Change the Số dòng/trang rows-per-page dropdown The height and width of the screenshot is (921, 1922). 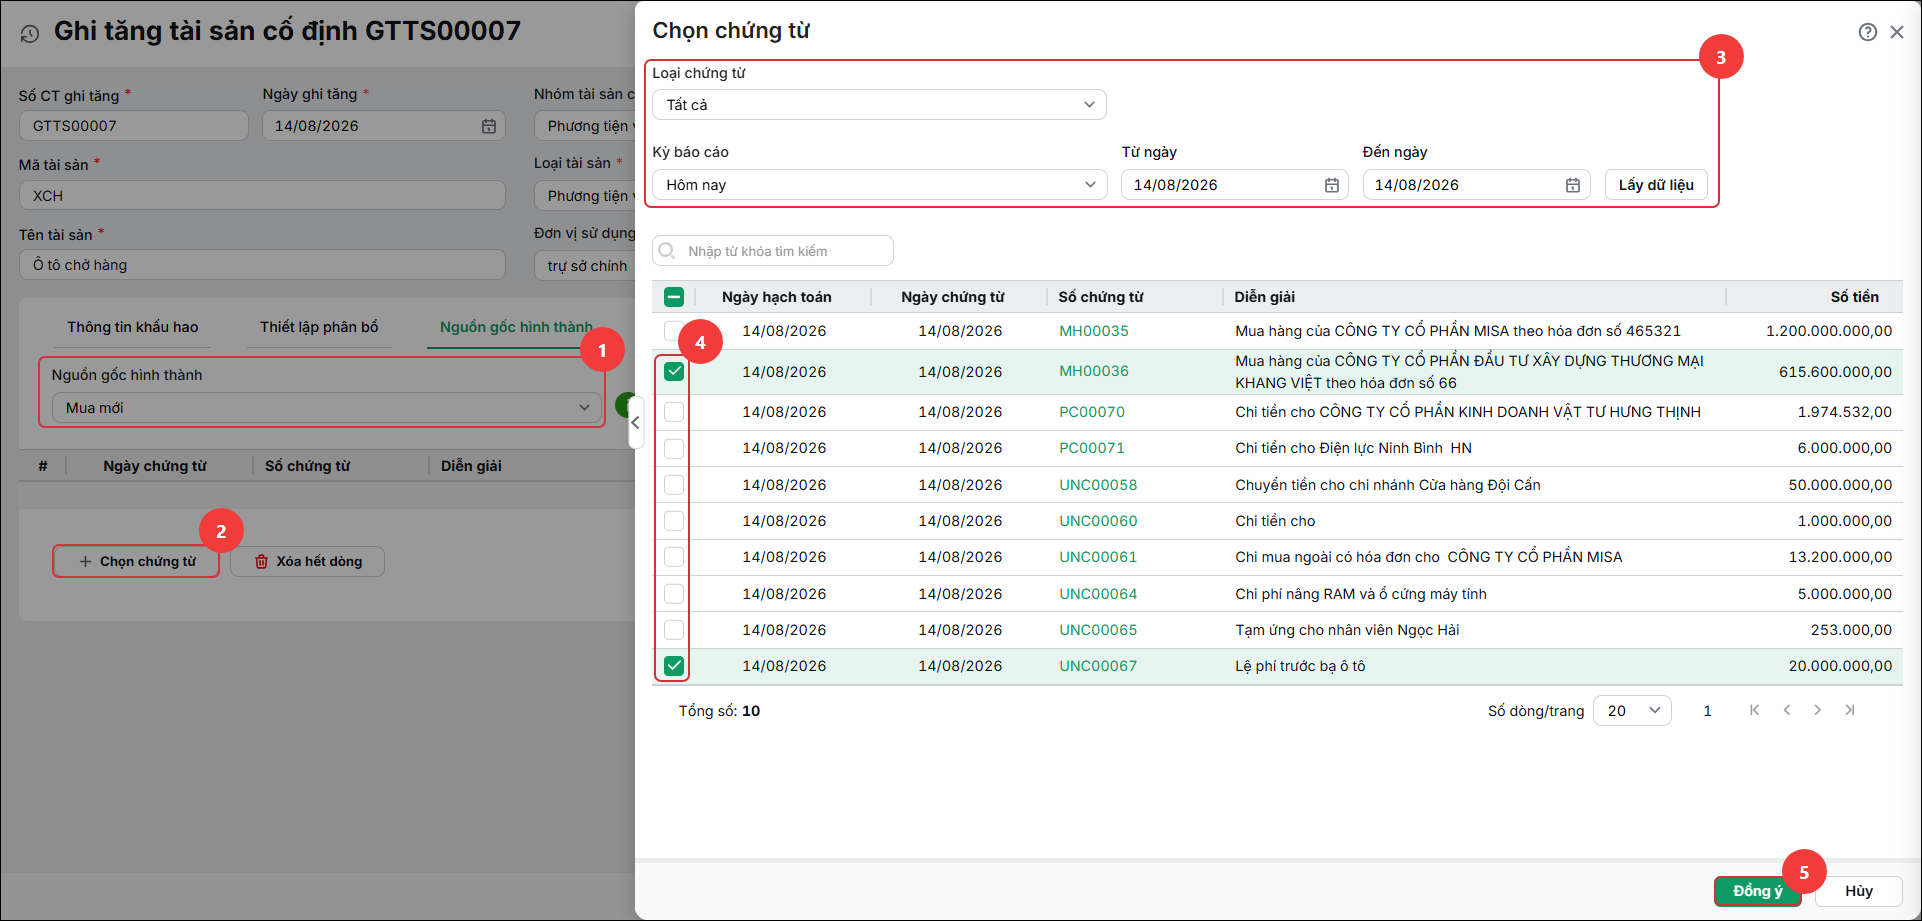click(1632, 711)
